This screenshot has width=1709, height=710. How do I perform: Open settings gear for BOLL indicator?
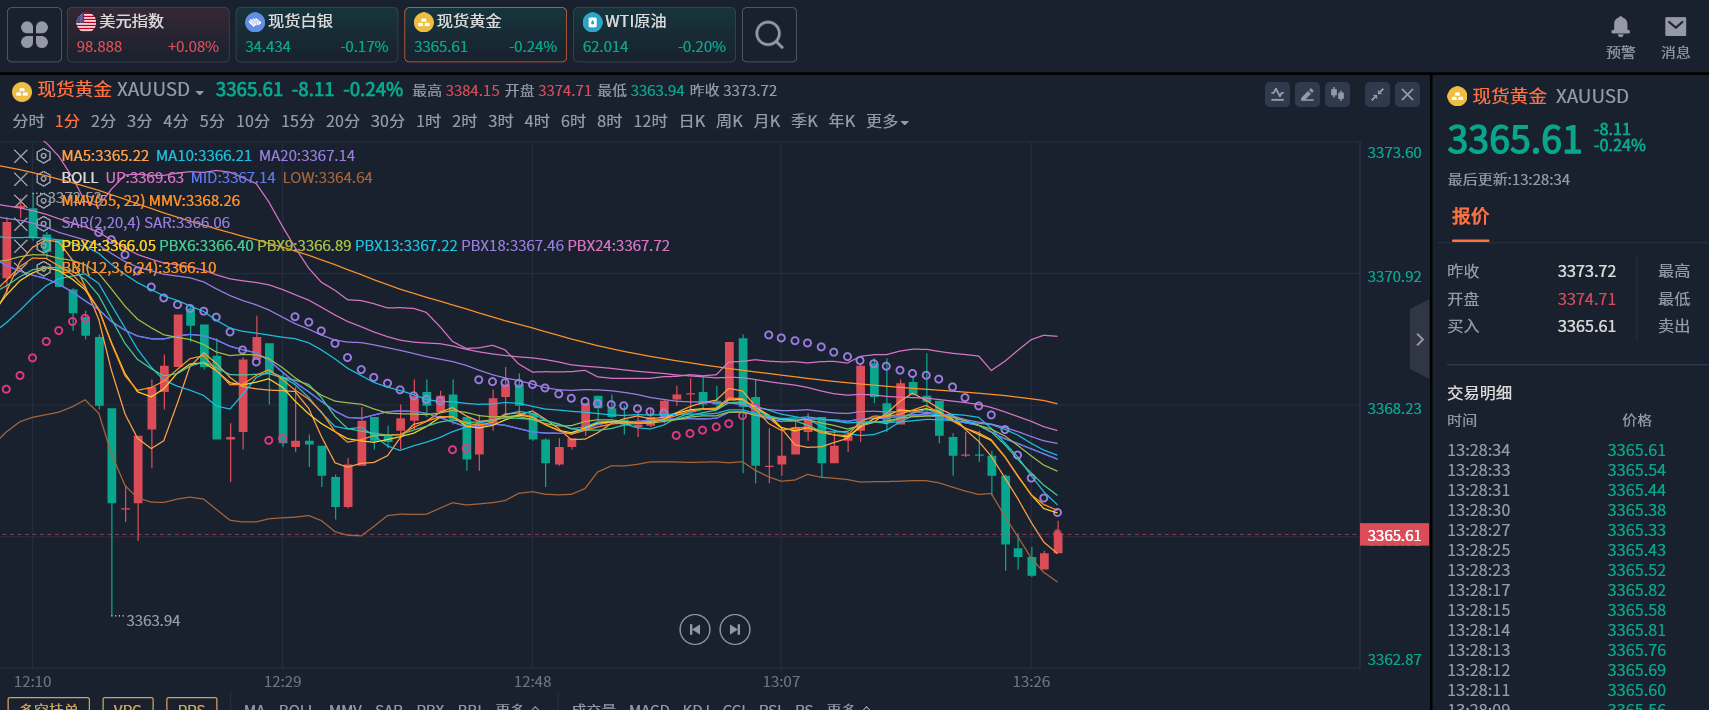[x=43, y=178]
